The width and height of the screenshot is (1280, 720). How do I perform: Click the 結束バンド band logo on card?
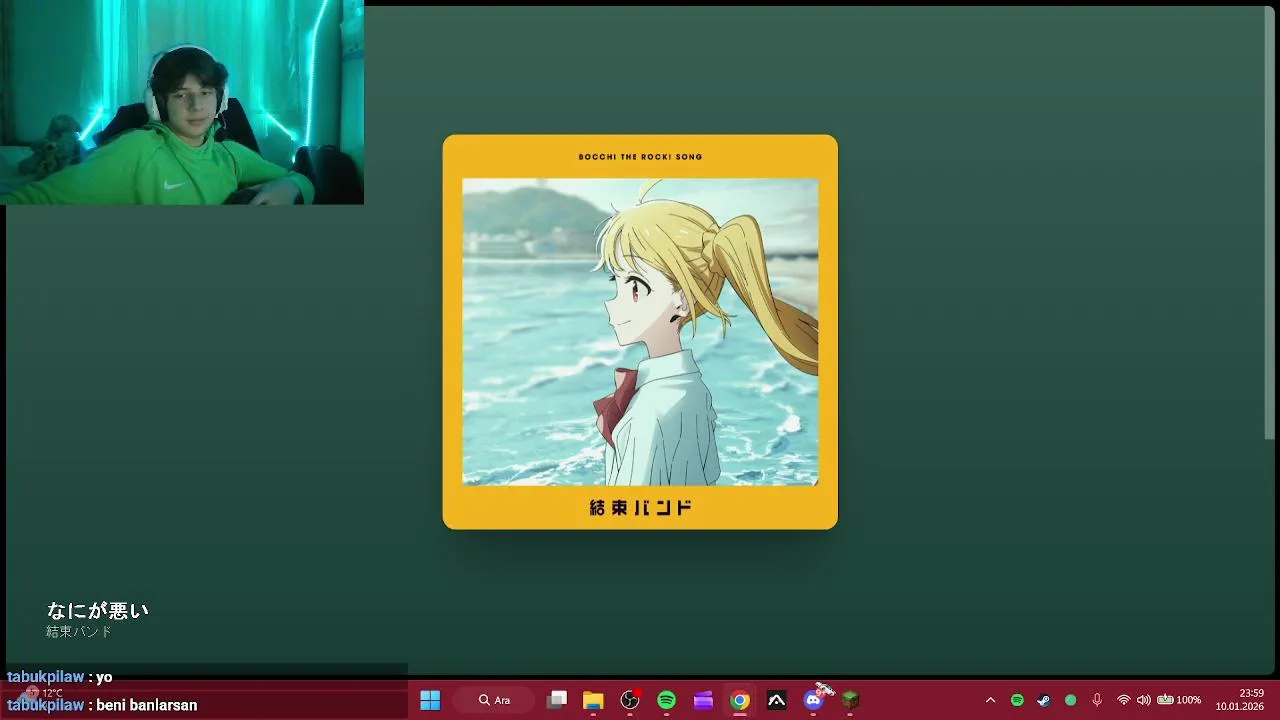coord(640,508)
